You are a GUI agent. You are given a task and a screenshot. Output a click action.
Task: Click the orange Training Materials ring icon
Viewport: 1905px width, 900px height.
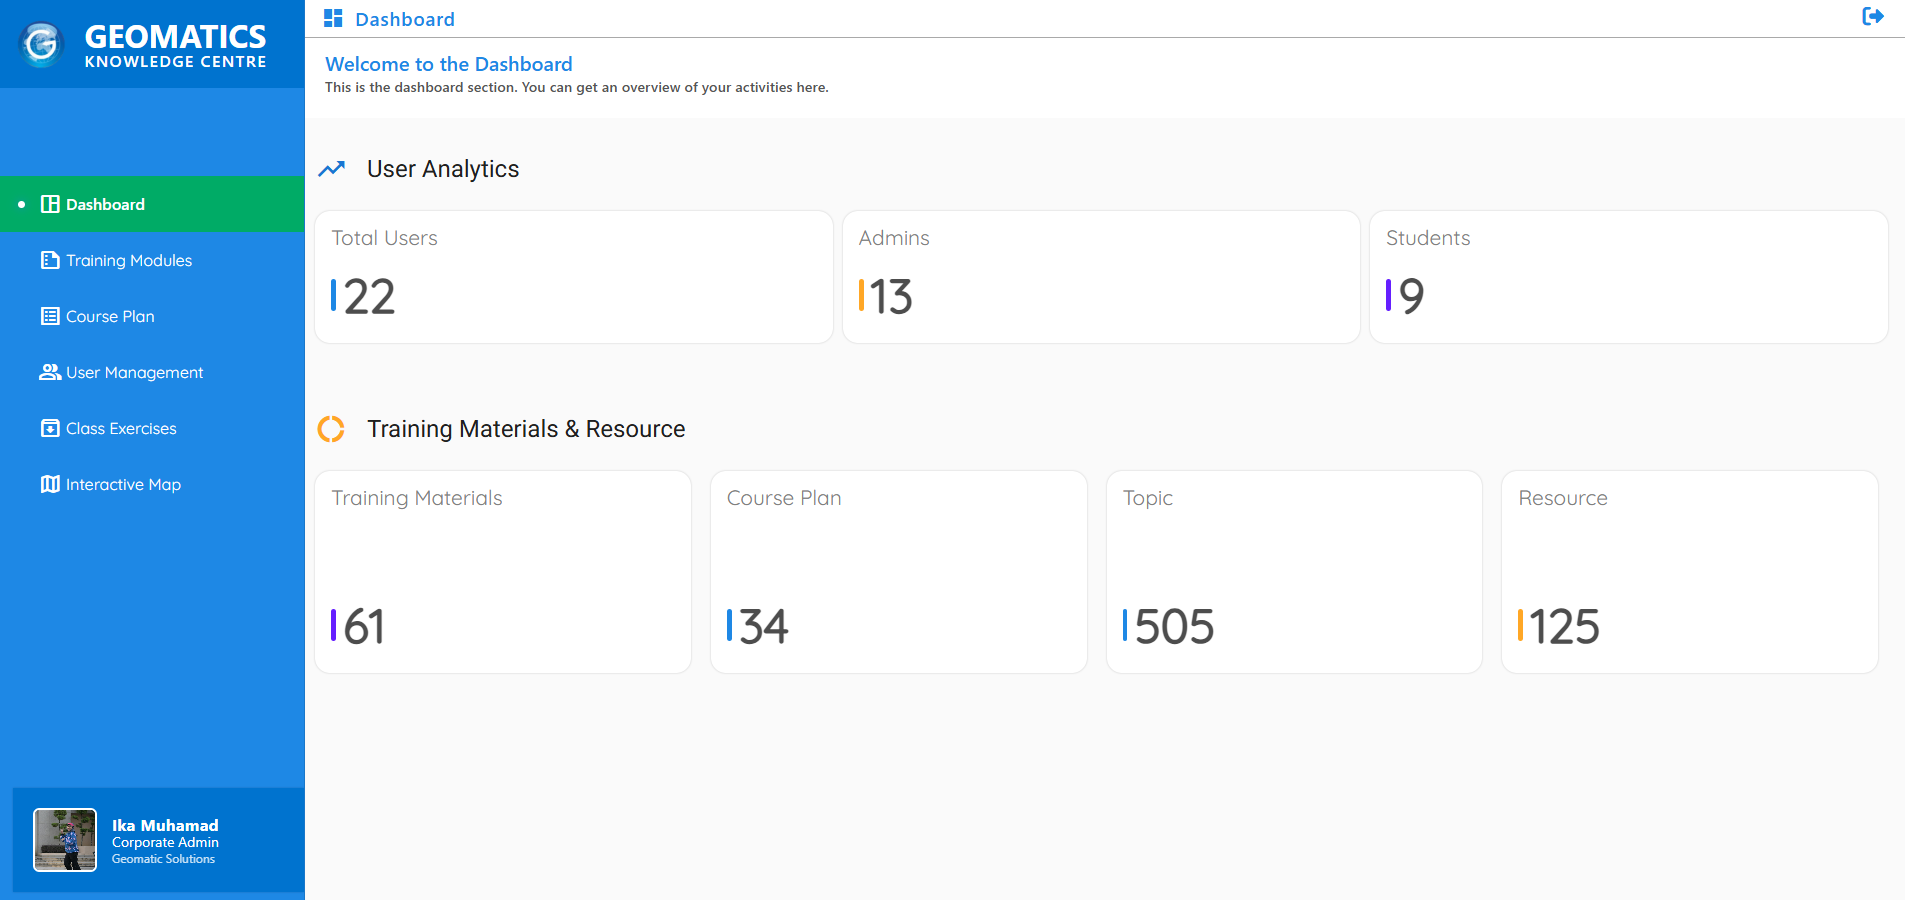tap(331, 429)
